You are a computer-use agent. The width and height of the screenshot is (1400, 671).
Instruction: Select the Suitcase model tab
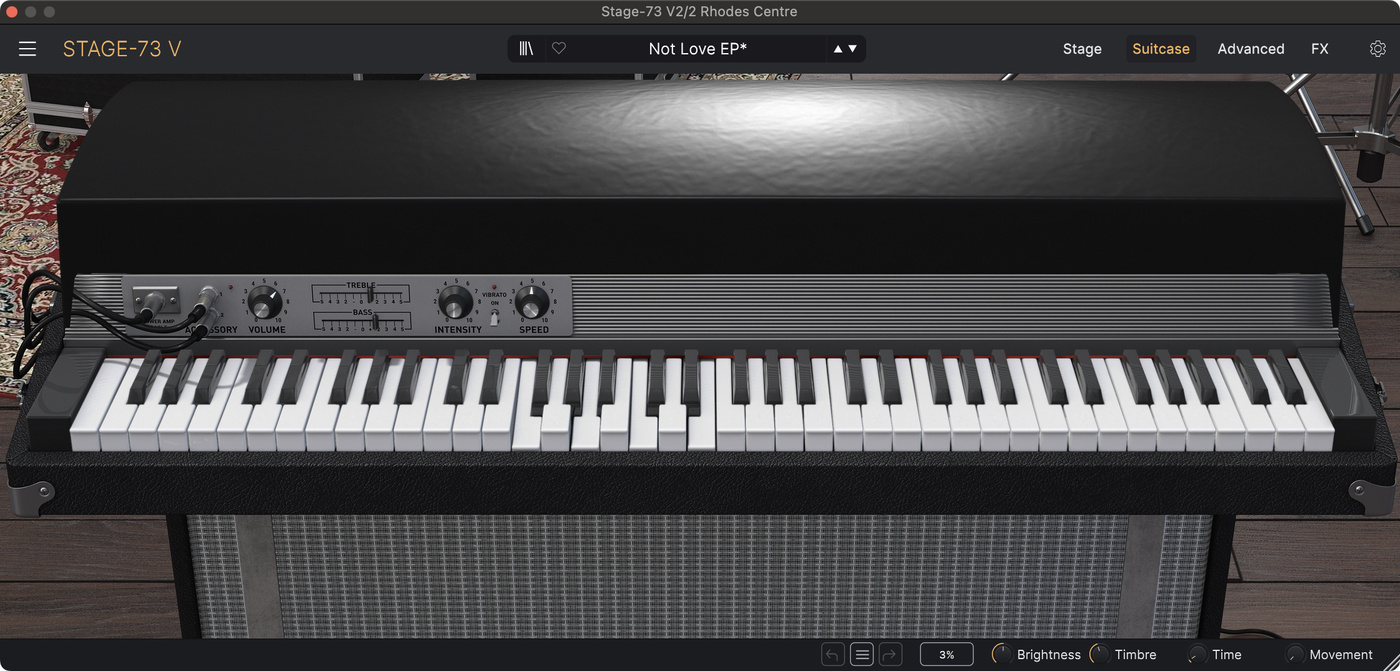(x=1161, y=49)
